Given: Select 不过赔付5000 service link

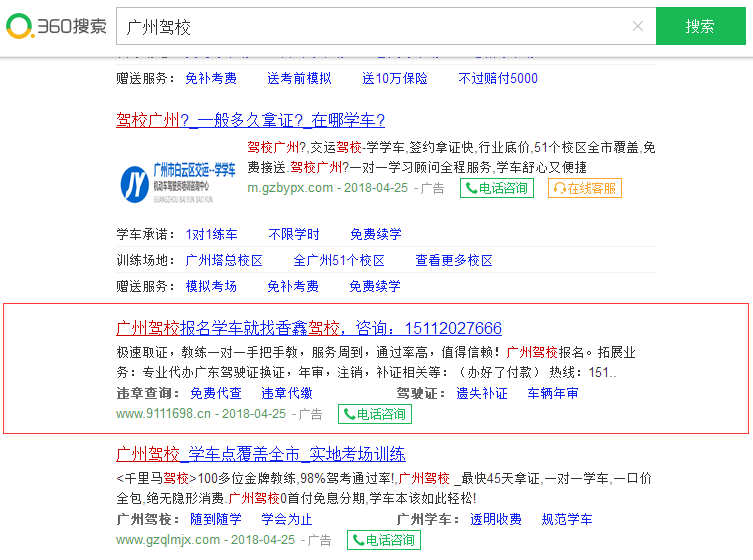Looking at the screenshot, I should click(x=497, y=78).
